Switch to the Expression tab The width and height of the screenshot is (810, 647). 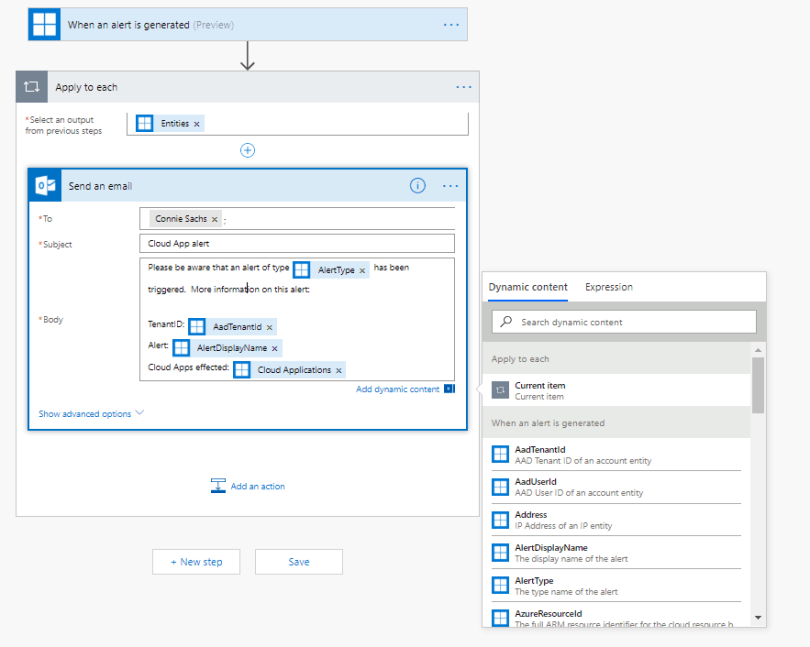(608, 287)
